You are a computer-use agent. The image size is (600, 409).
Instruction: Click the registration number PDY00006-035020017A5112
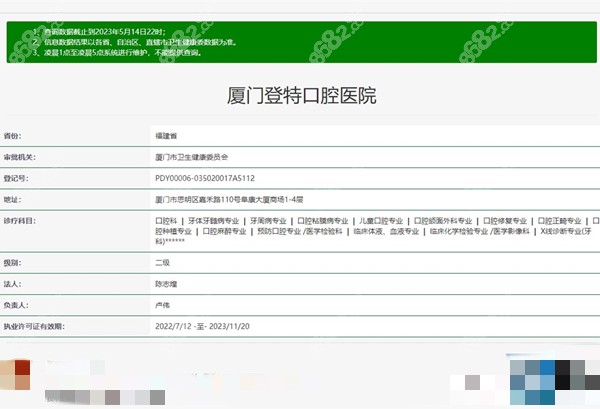[x=205, y=178]
